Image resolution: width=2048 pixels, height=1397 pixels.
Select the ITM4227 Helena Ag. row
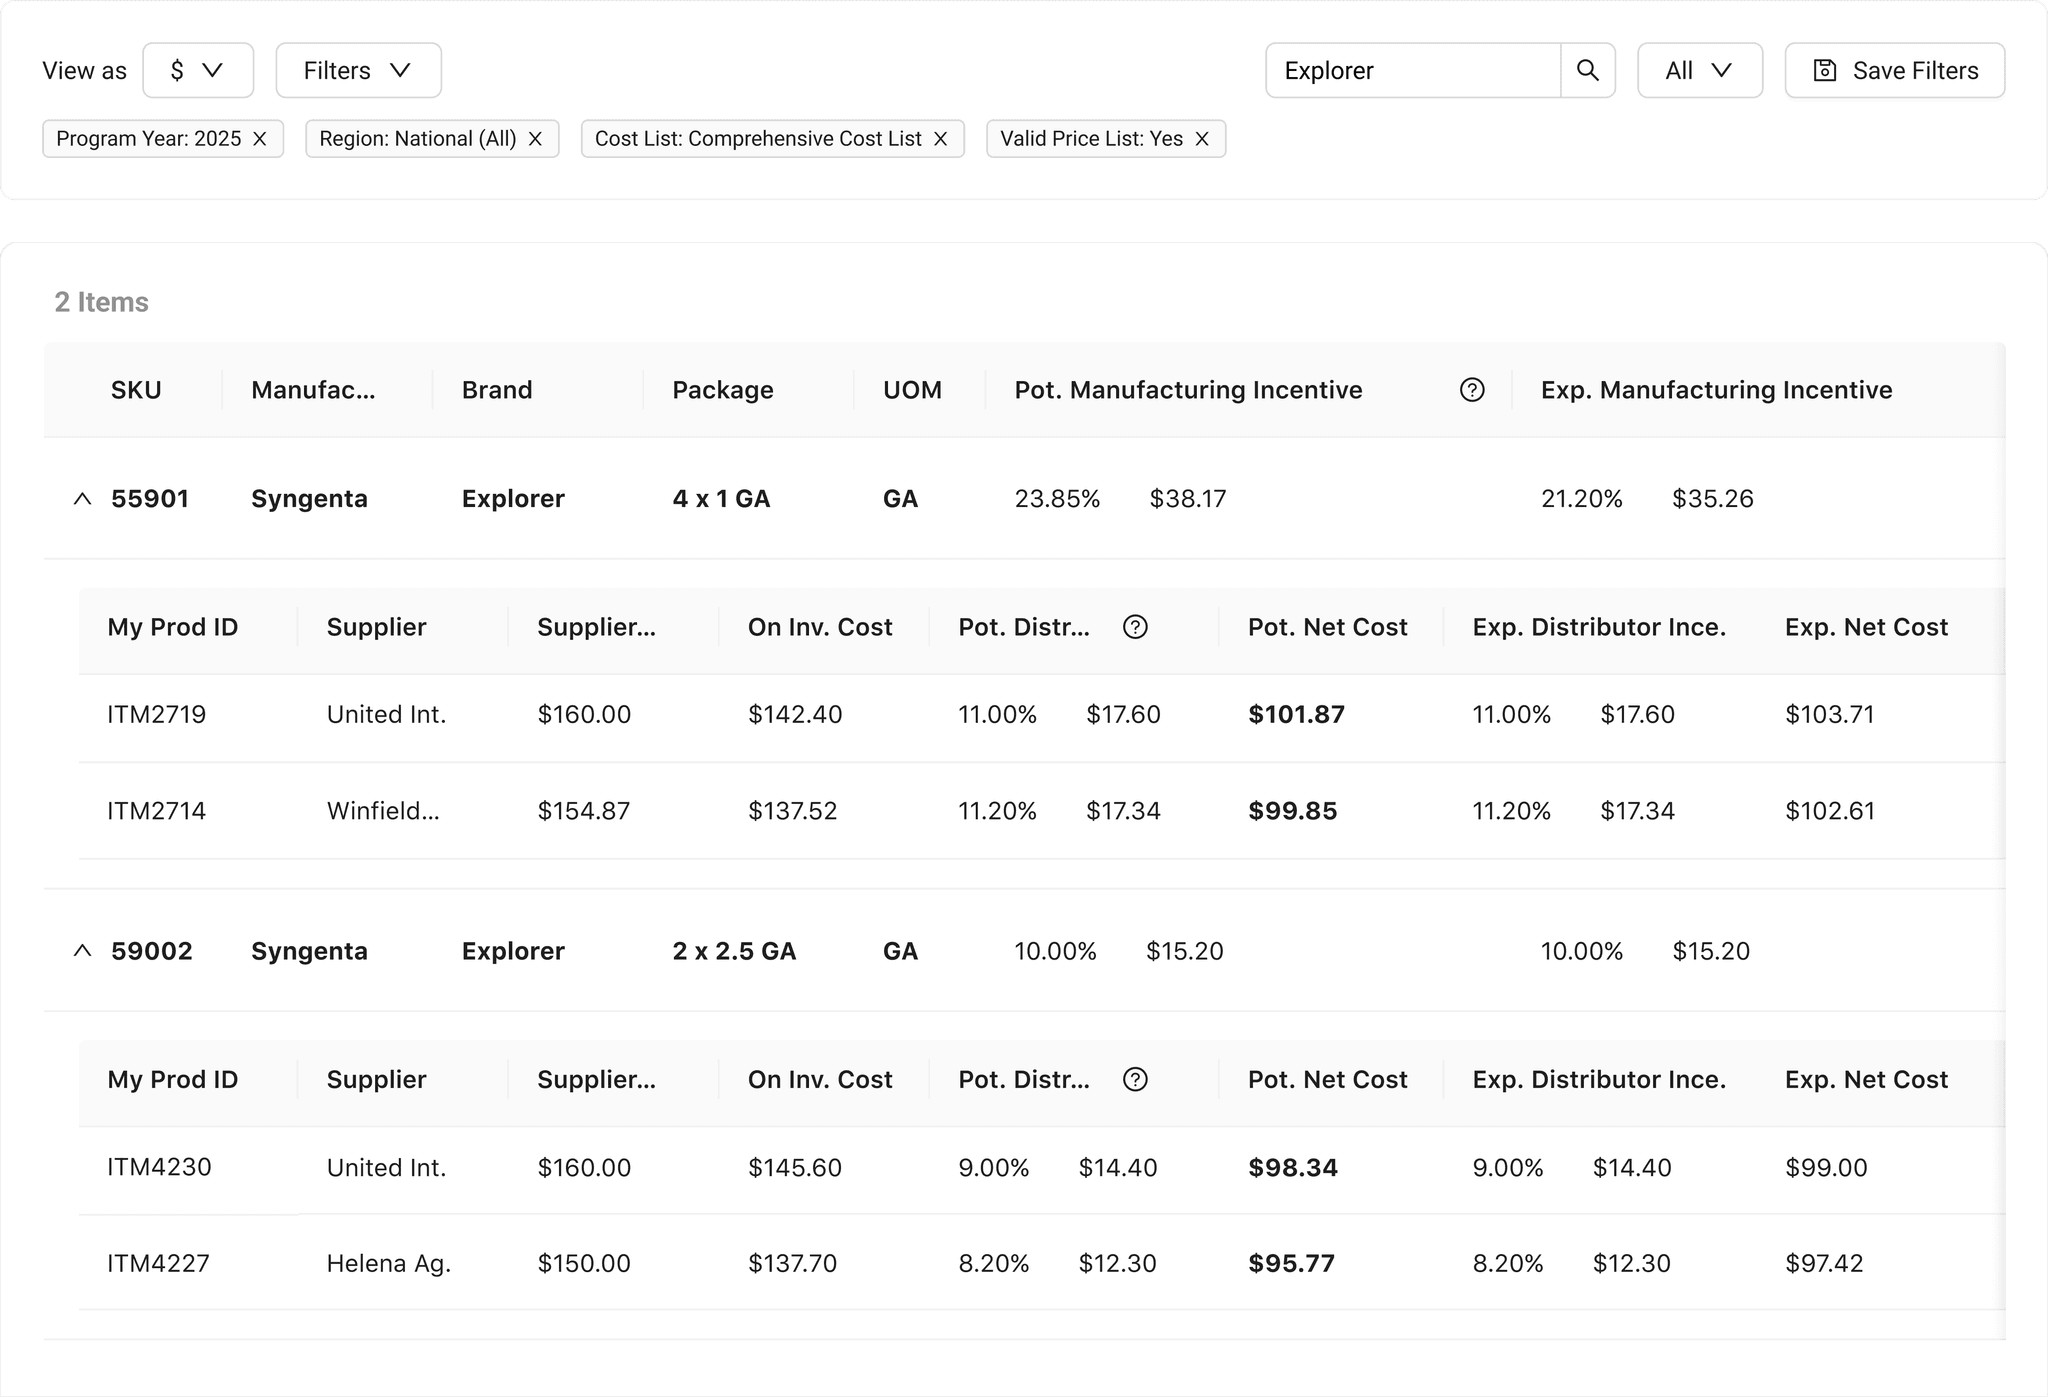pos(1042,1263)
